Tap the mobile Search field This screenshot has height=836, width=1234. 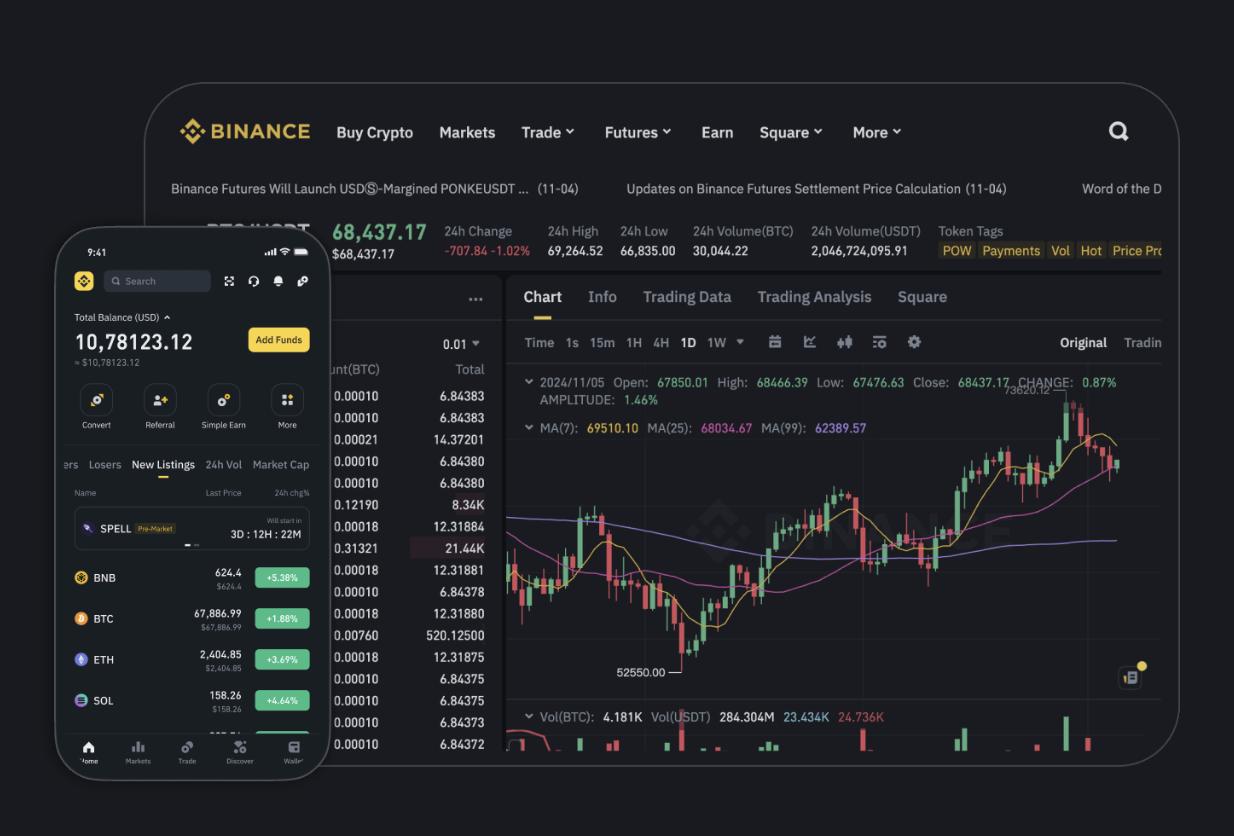pyautogui.click(x=157, y=281)
